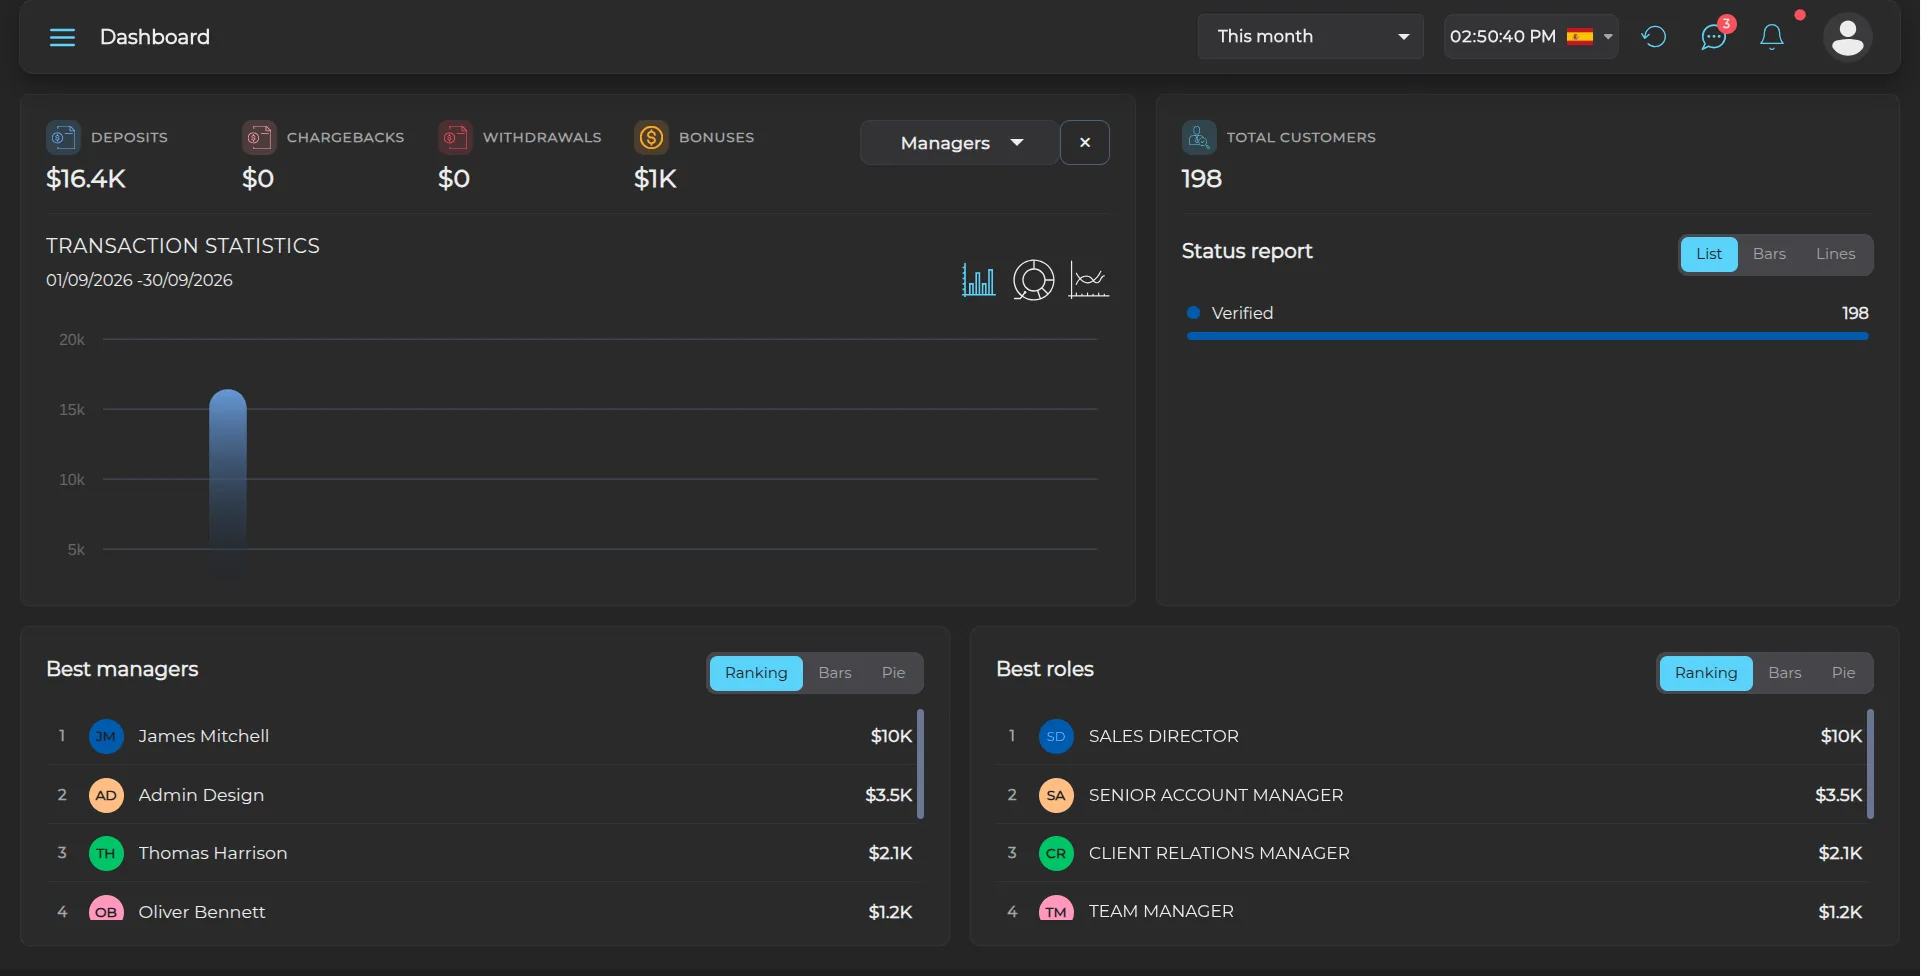
Task: Open the language flag dropdown
Action: click(x=1590, y=37)
